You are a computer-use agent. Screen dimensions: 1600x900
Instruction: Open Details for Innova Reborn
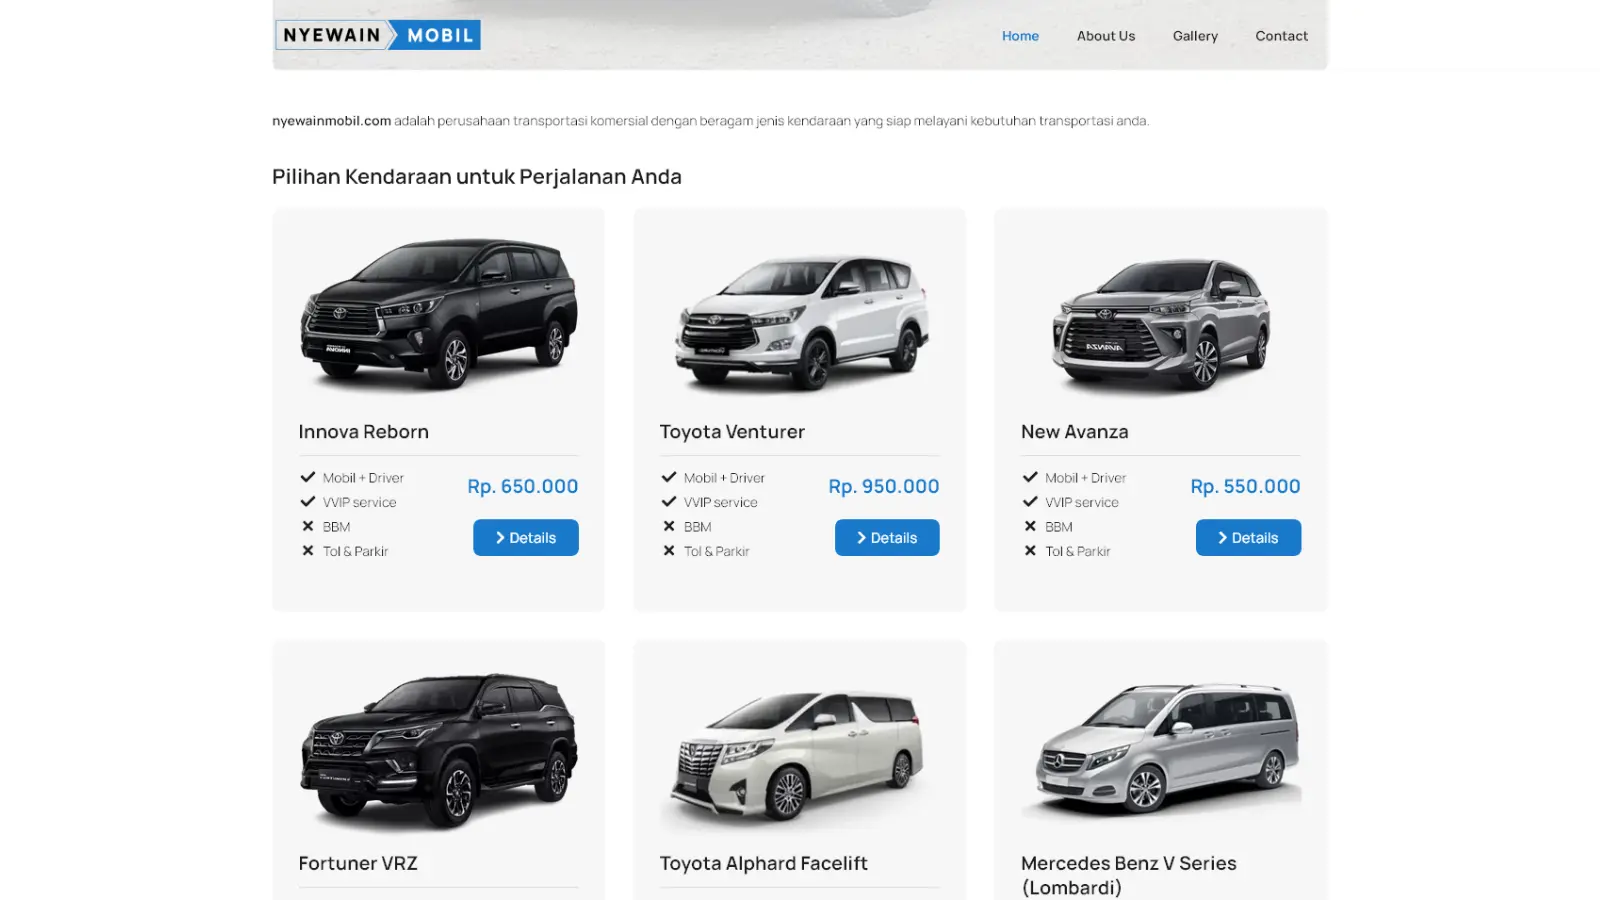tap(526, 538)
